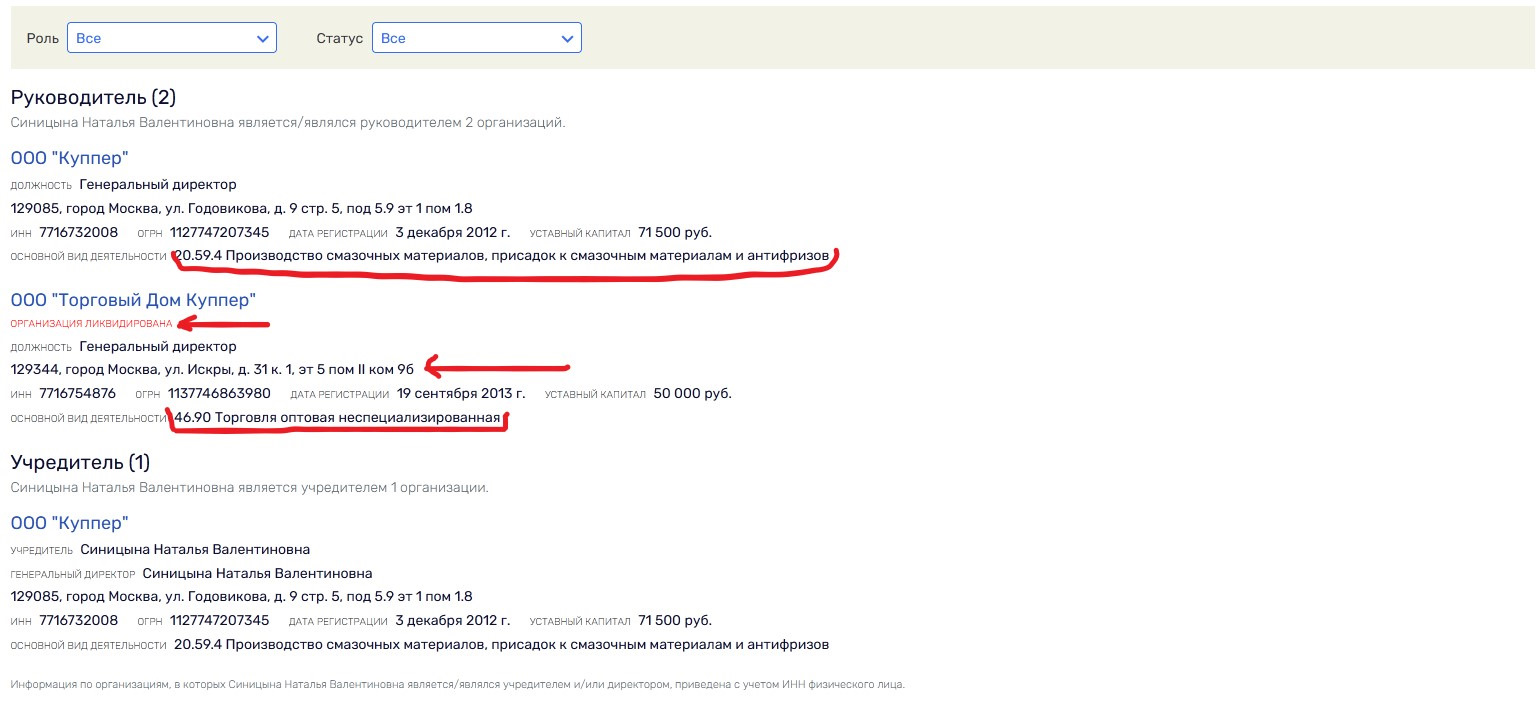Viewport: 1539px width, 704px height.
Task: Click the chevron arrow in Роль selector
Action: pos(263,39)
